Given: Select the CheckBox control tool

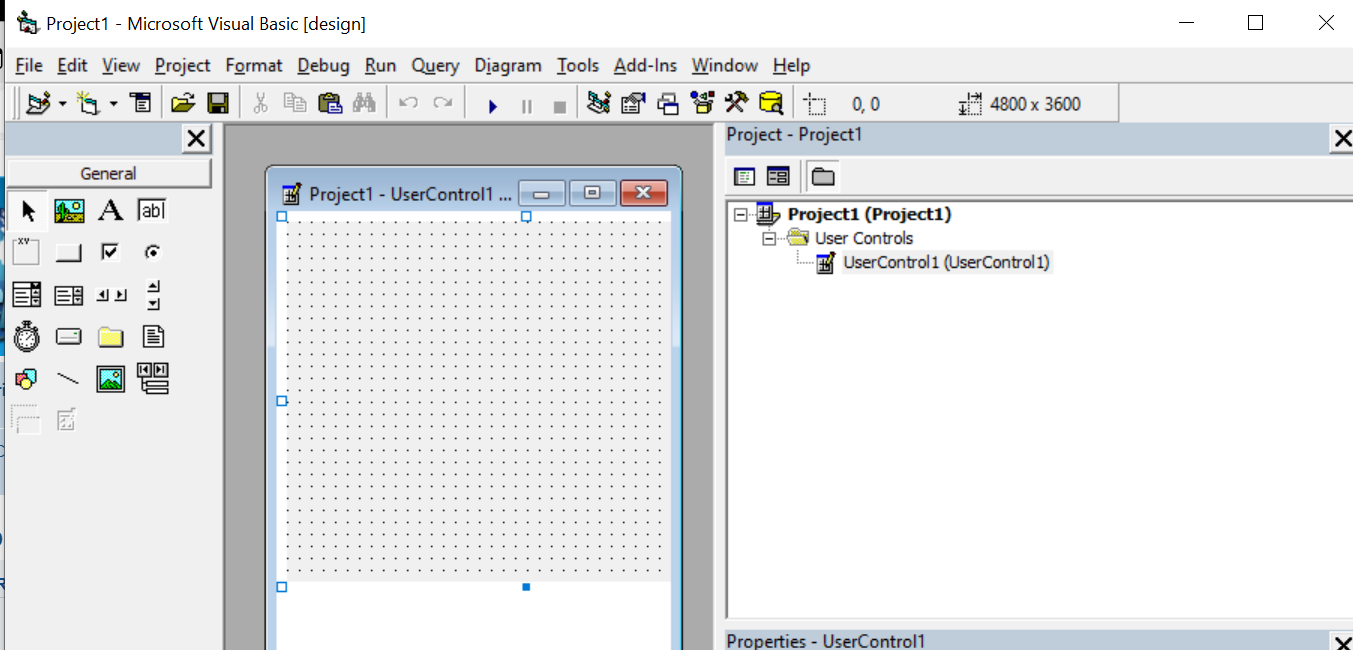Looking at the screenshot, I should coord(110,253).
